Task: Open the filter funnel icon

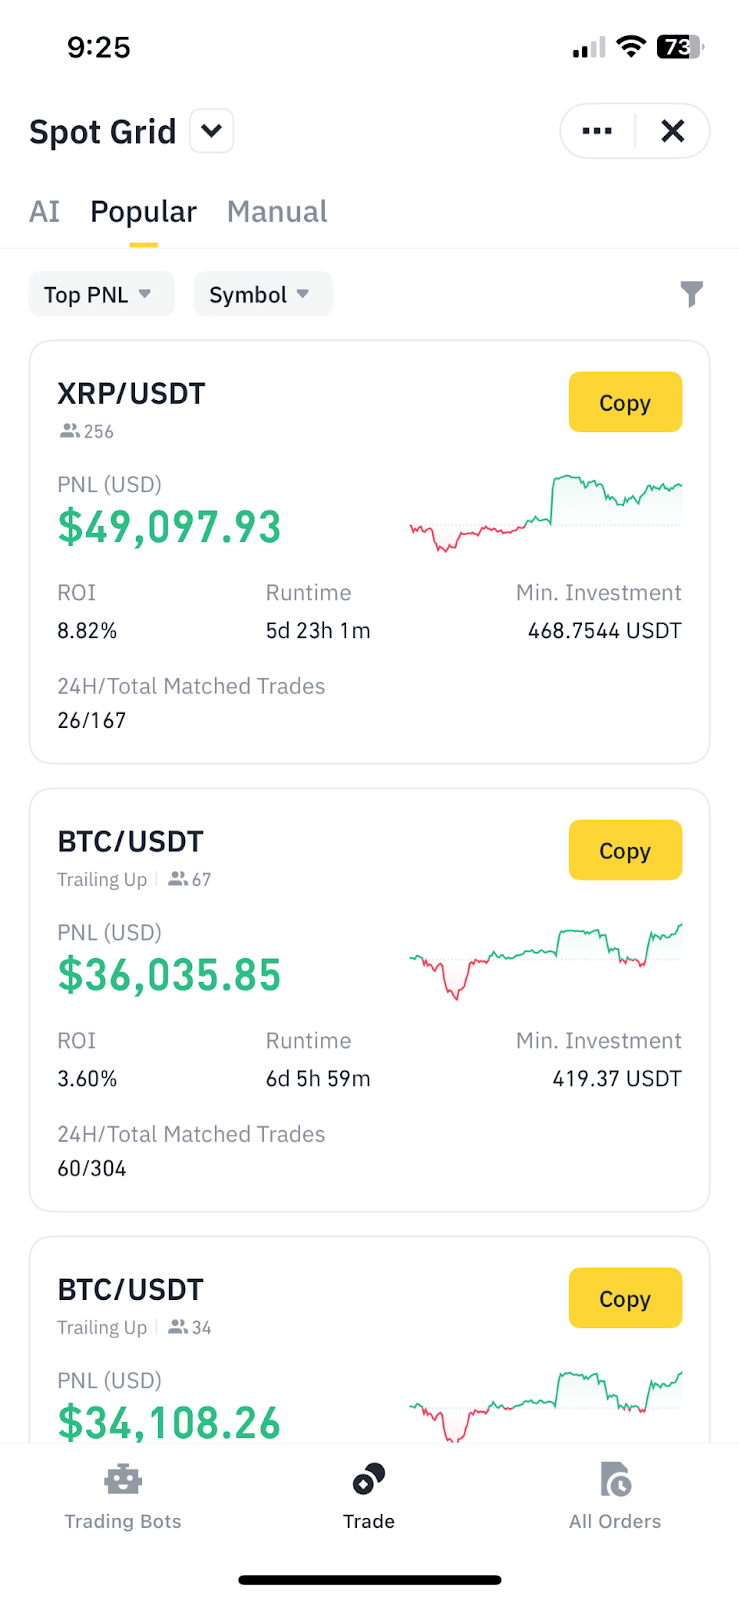Action: tap(691, 294)
